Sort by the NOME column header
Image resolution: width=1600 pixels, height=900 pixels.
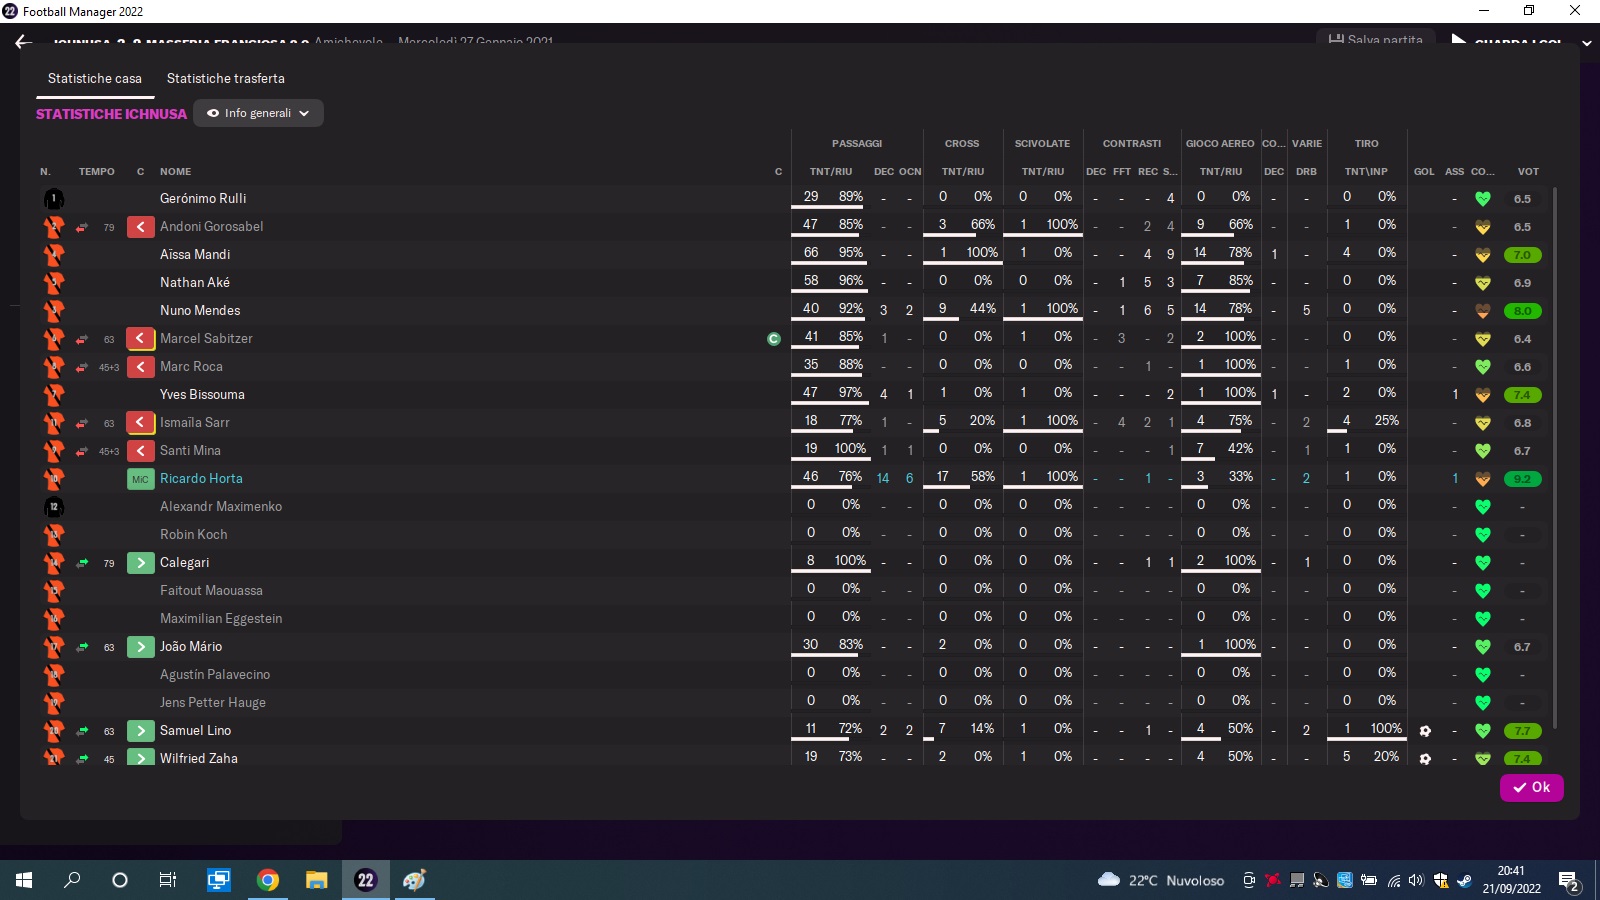click(x=175, y=172)
